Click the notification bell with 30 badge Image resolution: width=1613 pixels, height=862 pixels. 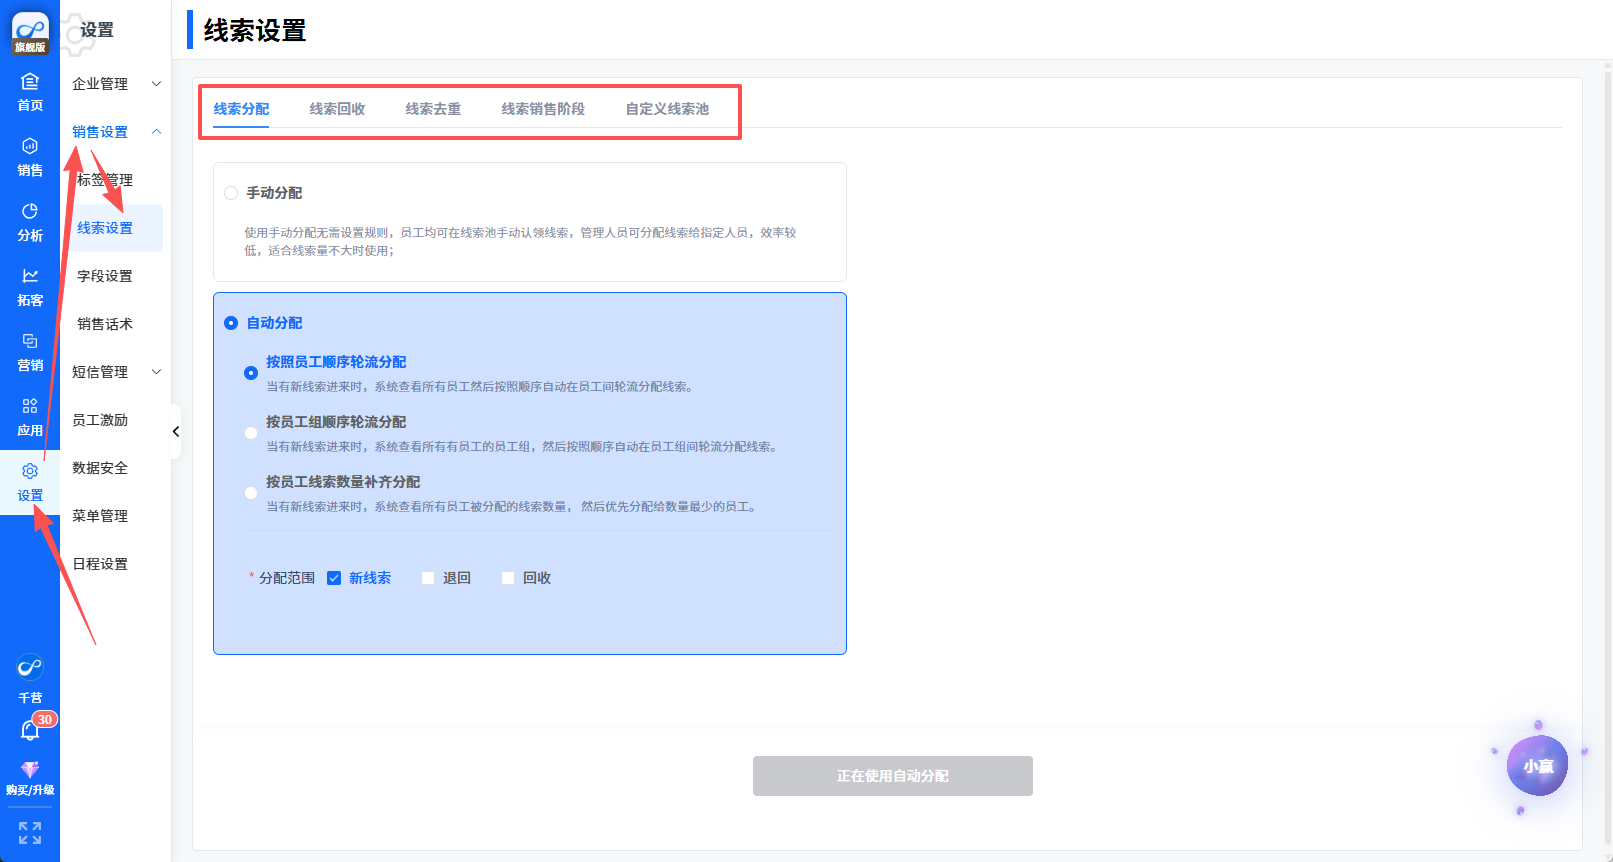click(30, 731)
